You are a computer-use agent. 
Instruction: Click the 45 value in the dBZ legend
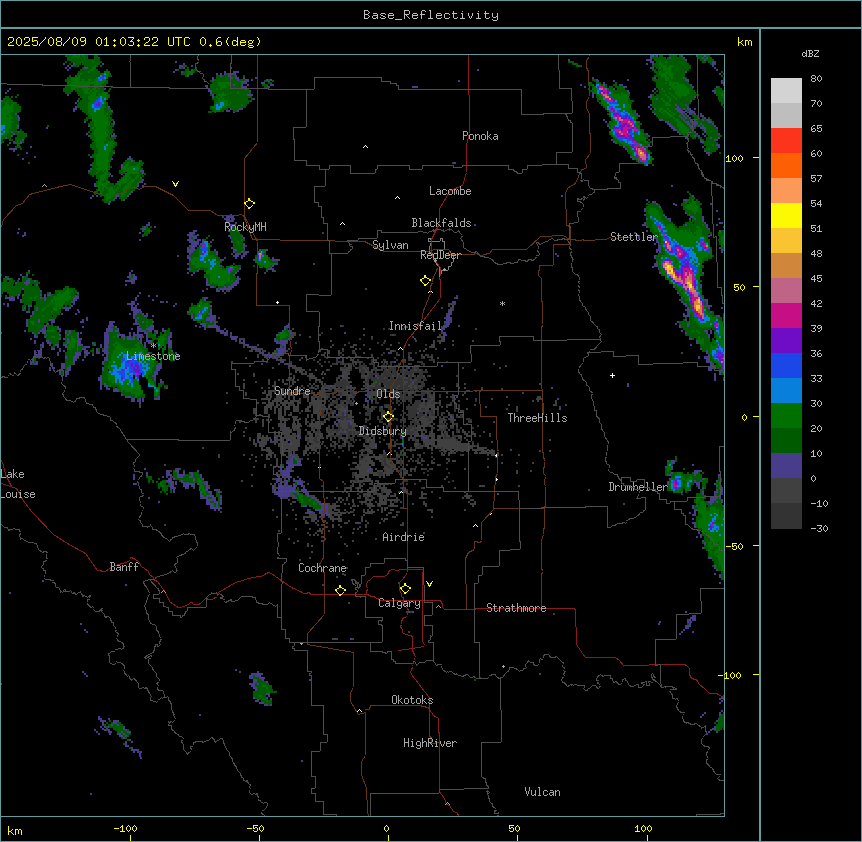[816, 279]
